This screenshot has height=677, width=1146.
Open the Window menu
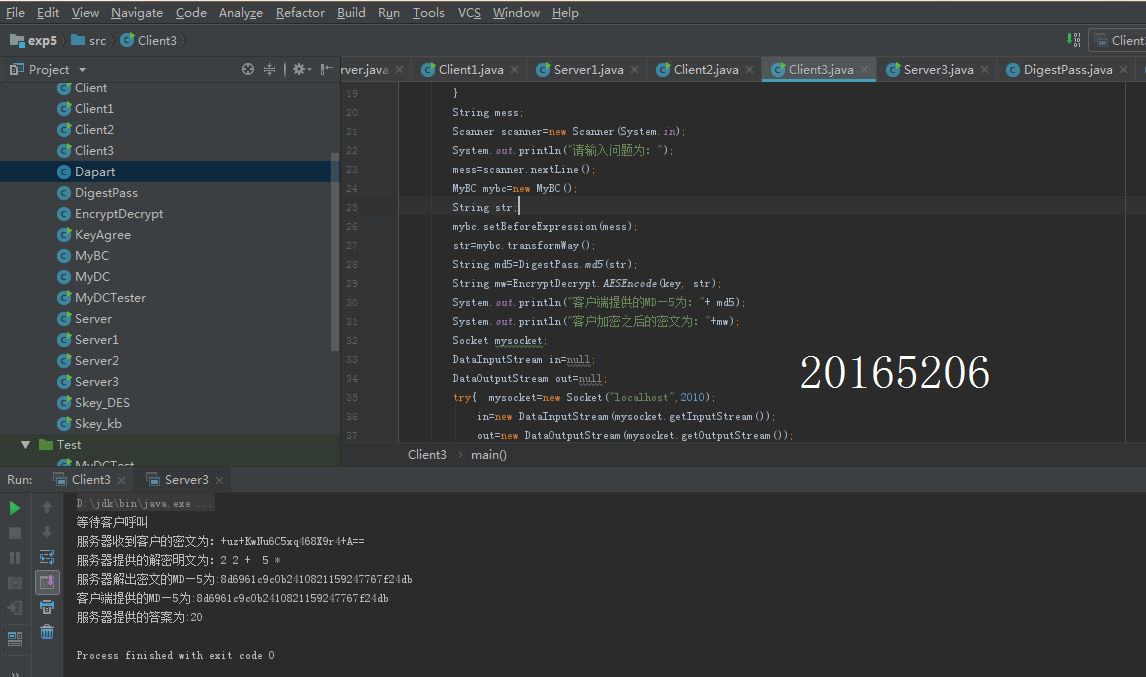point(516,12)
